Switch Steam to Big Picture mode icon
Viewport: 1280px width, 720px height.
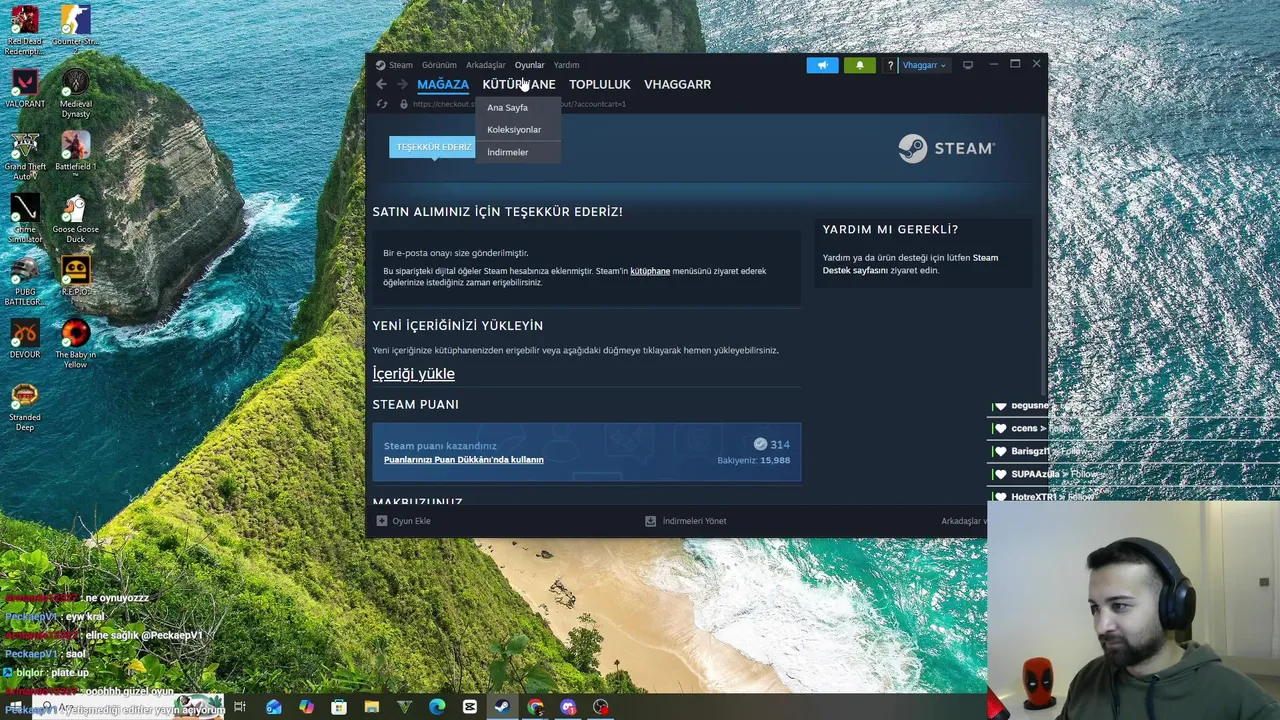pyautogui.click(x=967, y=65)
